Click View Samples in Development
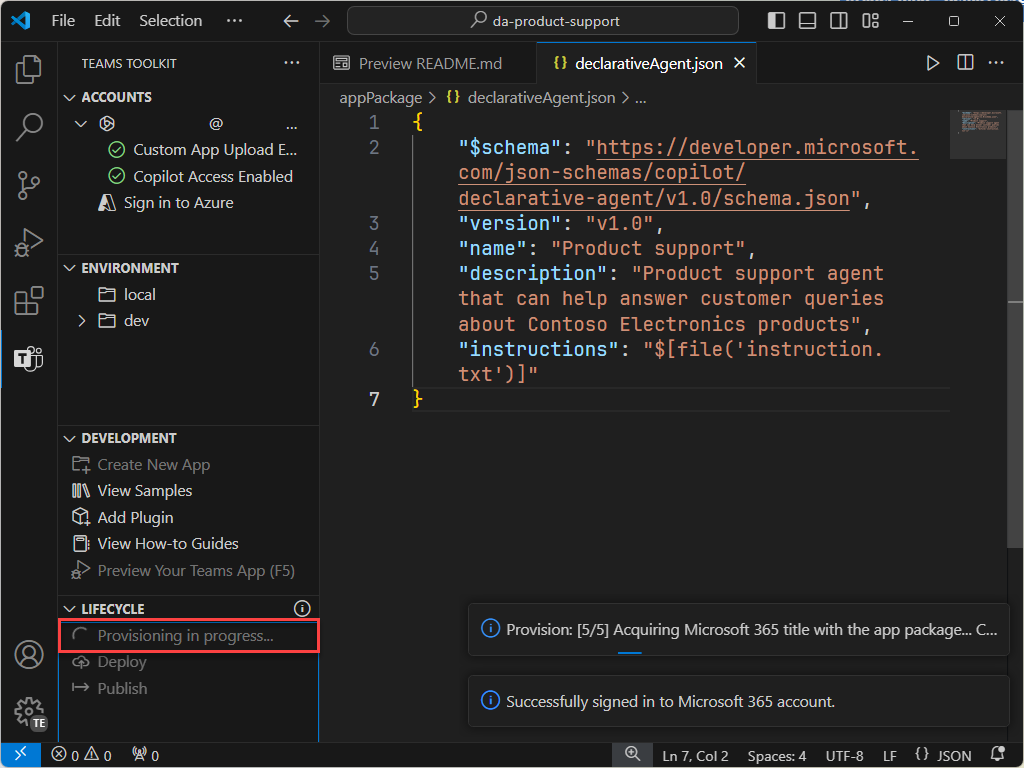 point(144,491)
